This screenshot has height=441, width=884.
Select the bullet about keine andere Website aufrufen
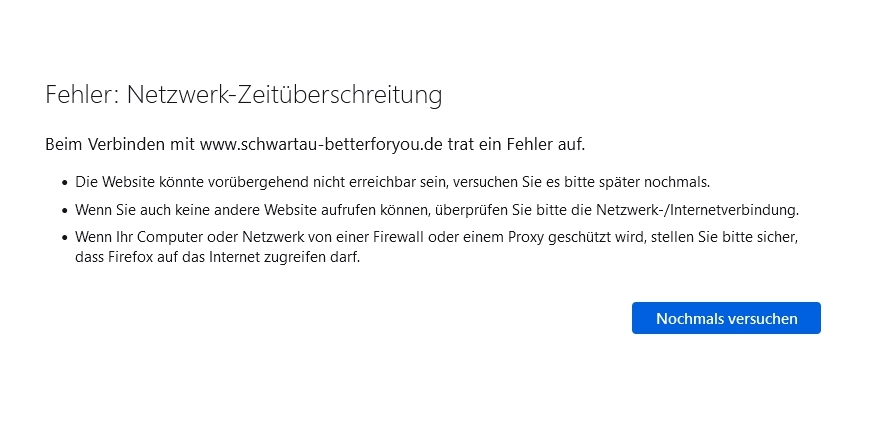437,210
